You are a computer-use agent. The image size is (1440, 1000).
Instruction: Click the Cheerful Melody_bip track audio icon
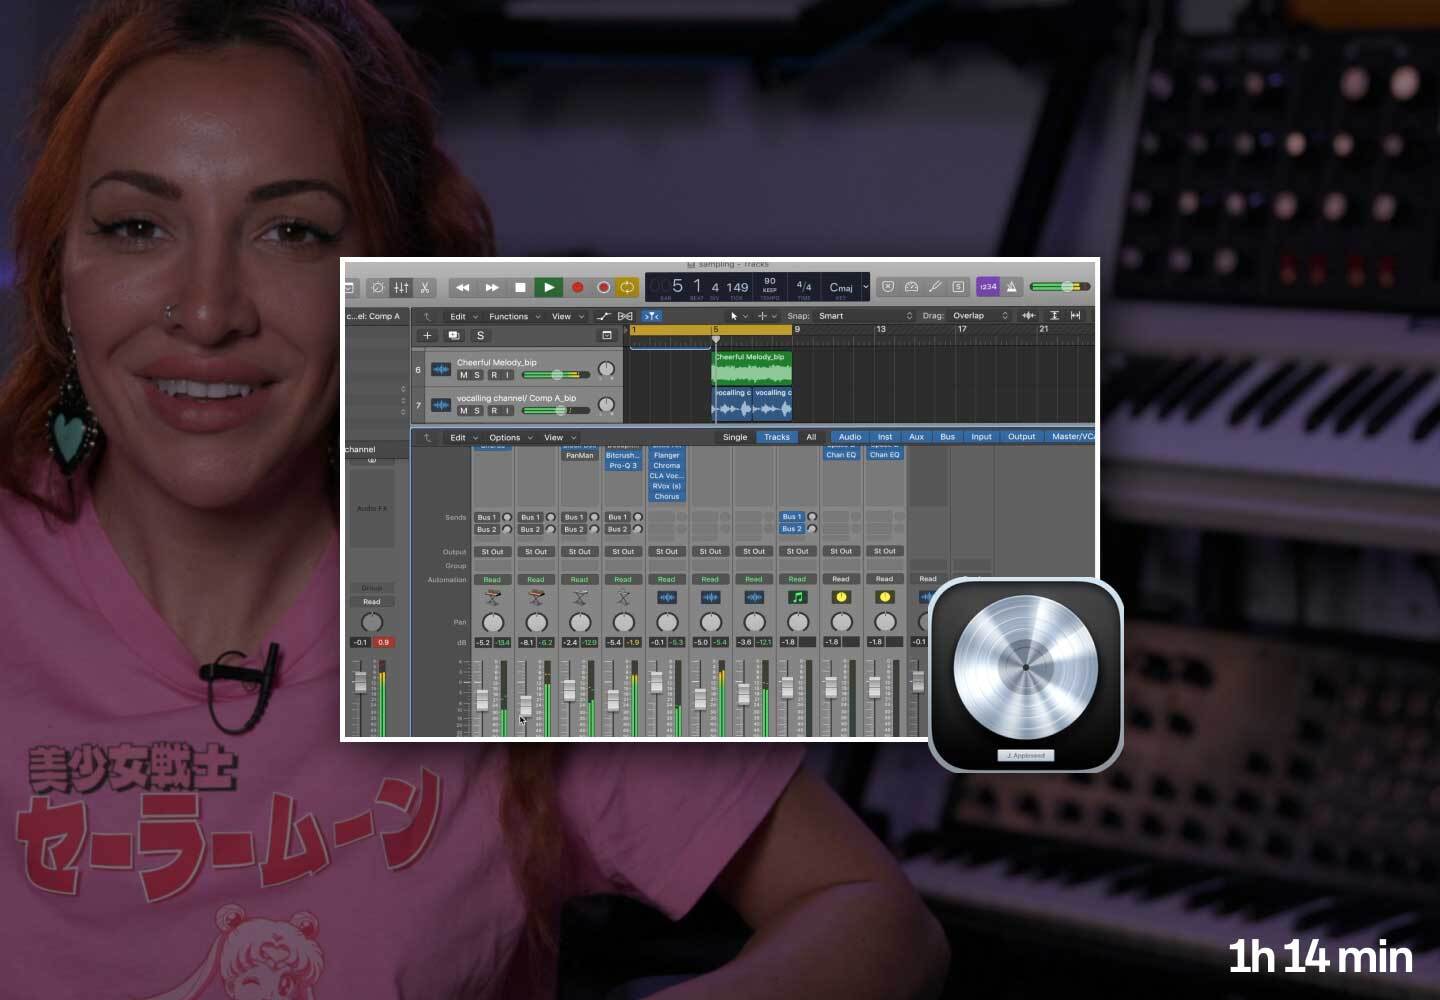[x=440, y=370]
